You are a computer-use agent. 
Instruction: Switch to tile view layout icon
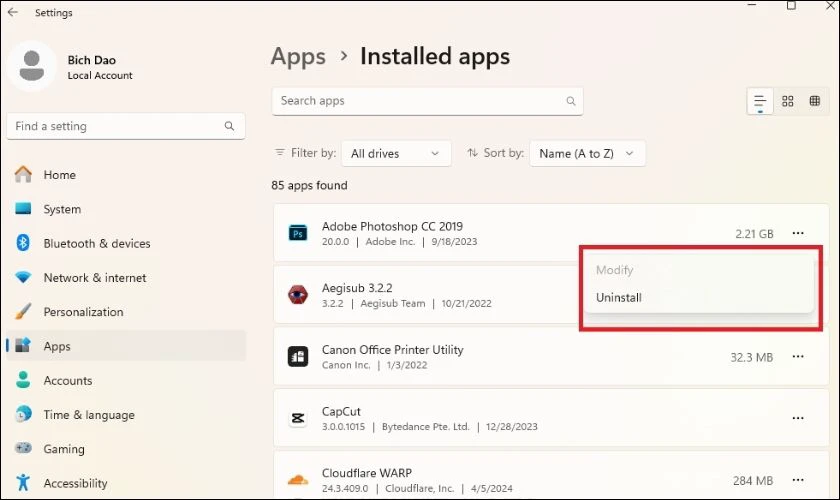[x=815, y=101]
